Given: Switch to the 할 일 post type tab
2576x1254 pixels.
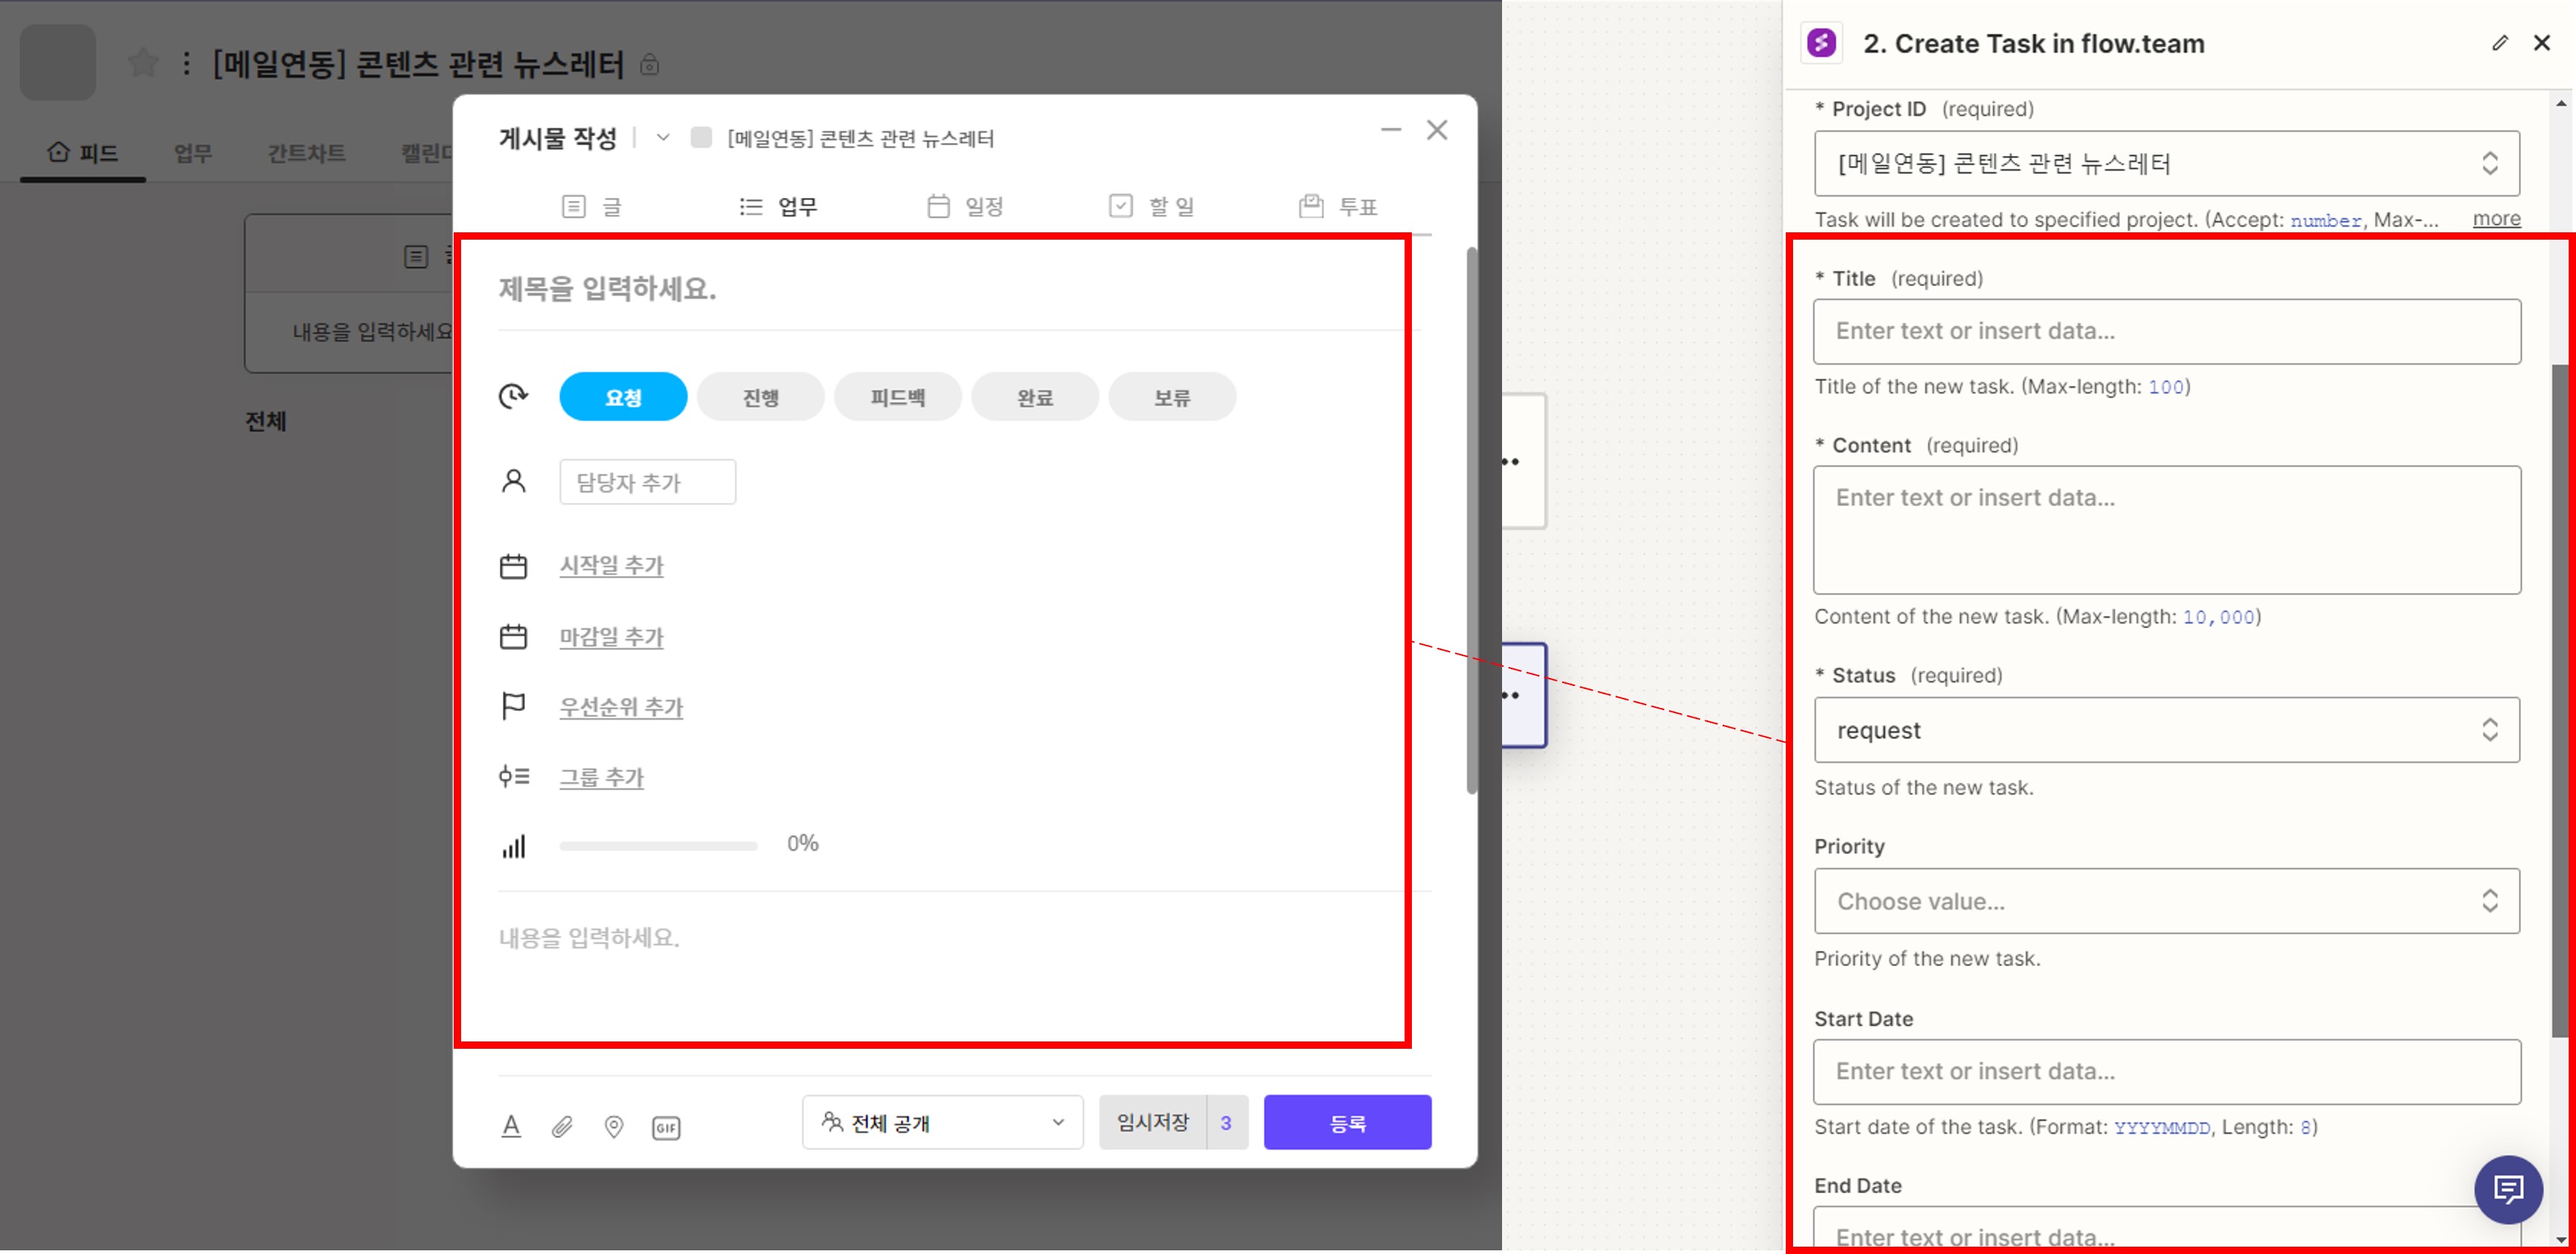Looking at the screenshot, I should [1152, 206].
